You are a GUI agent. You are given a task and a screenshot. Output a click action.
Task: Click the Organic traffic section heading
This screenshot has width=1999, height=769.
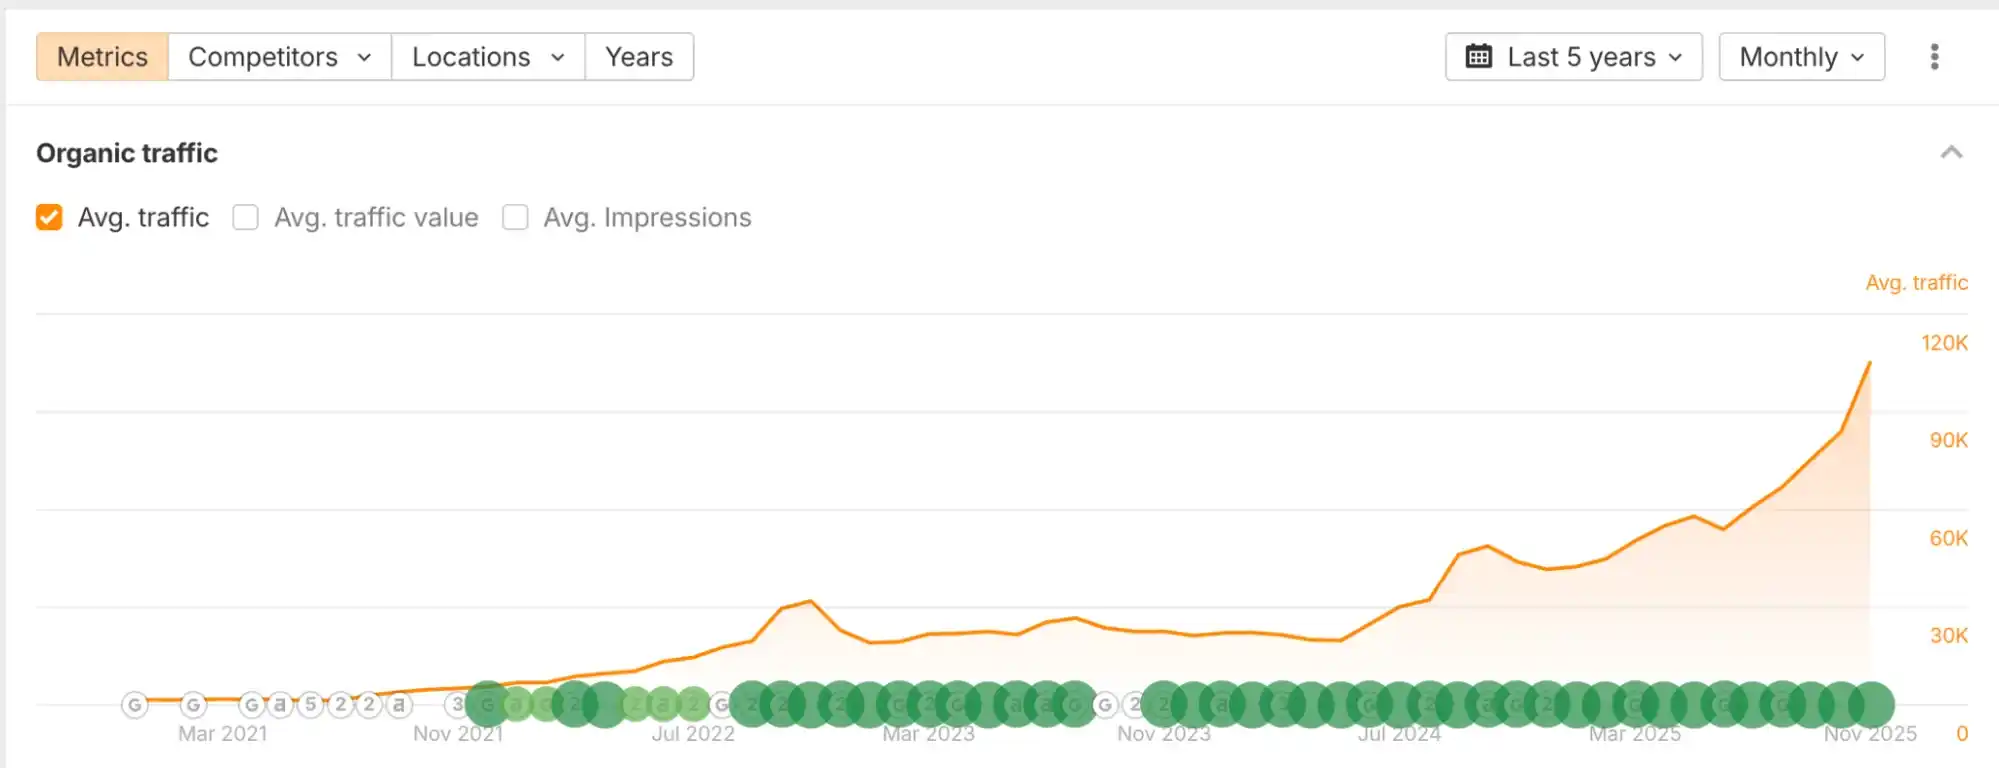point(127,153)
